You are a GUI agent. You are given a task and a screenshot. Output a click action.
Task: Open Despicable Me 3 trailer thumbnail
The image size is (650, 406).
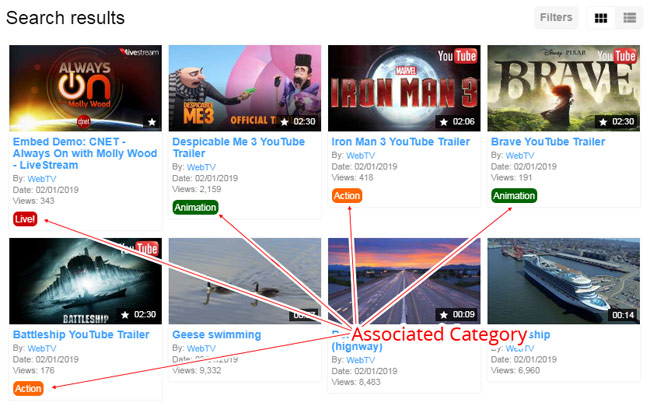tap(245, 88)
